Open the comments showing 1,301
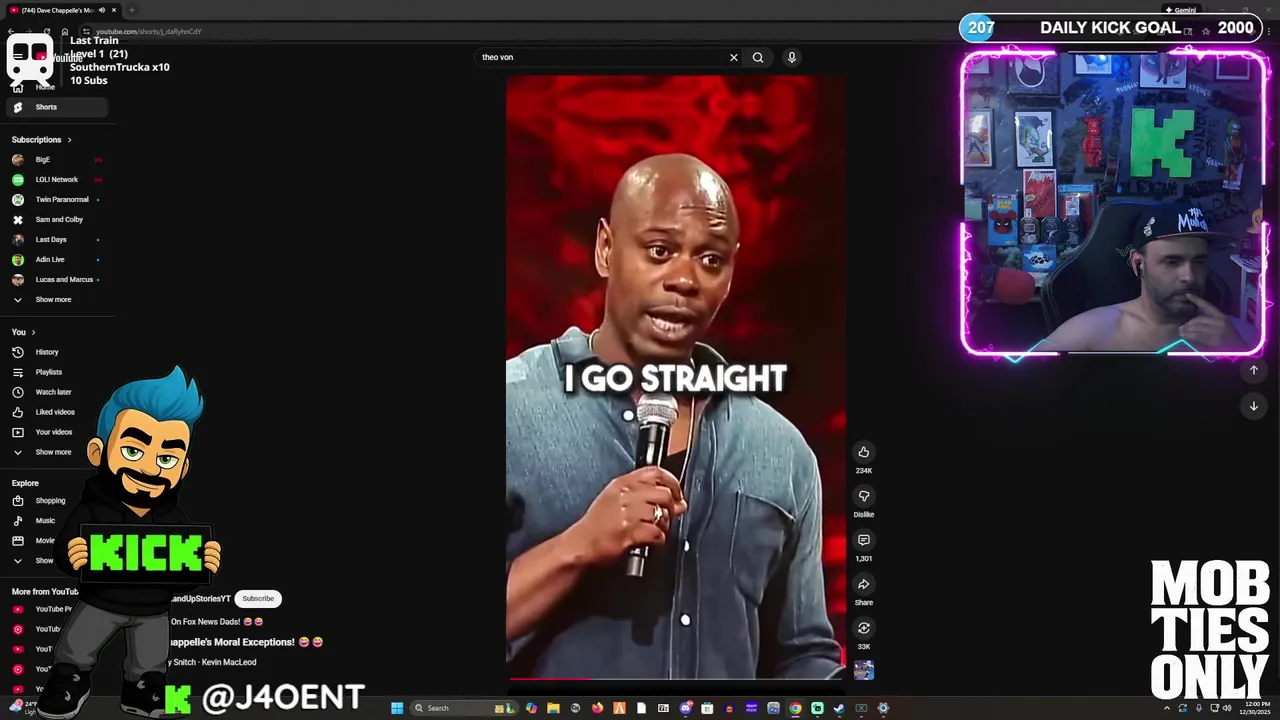This screenshot has width=1280, height=720. click(x=864, y=540)
